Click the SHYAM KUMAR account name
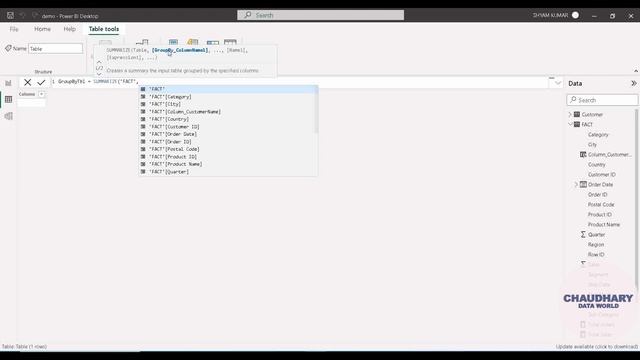Image resolution: width=640 pixels, height=360 pixels. point(550,15)
